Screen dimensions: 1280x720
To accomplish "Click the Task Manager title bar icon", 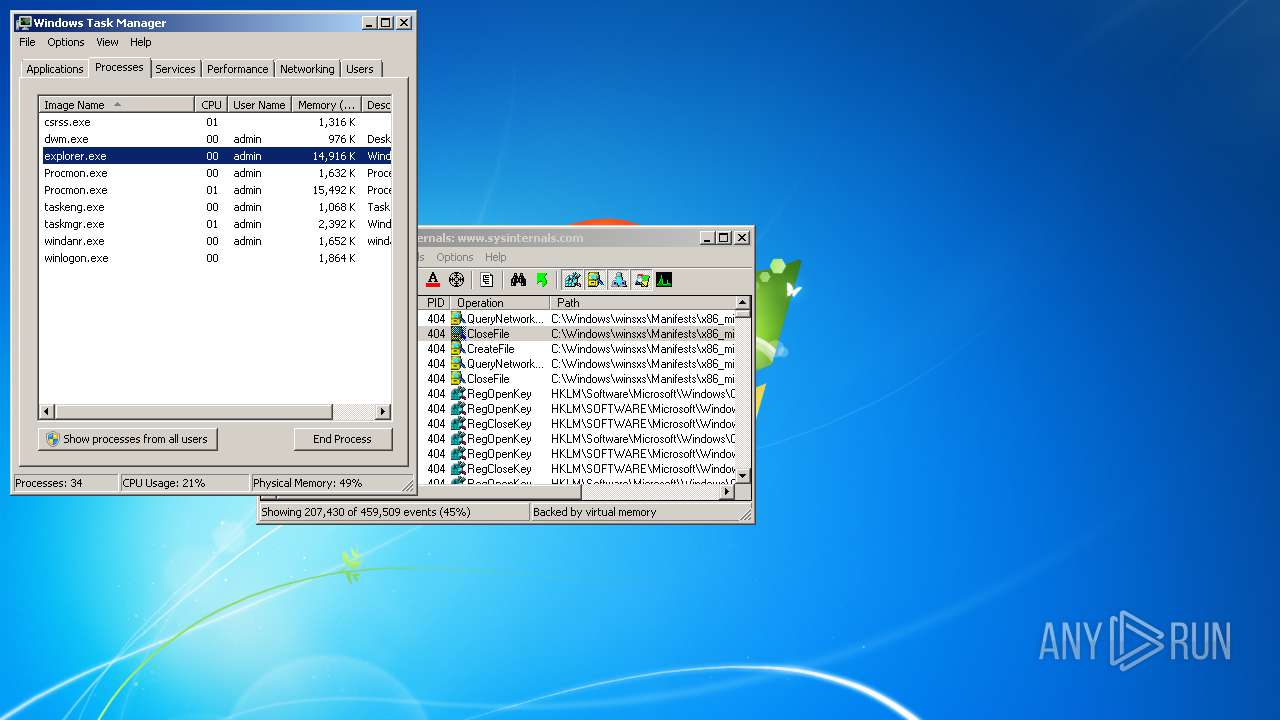I will 24,22.
